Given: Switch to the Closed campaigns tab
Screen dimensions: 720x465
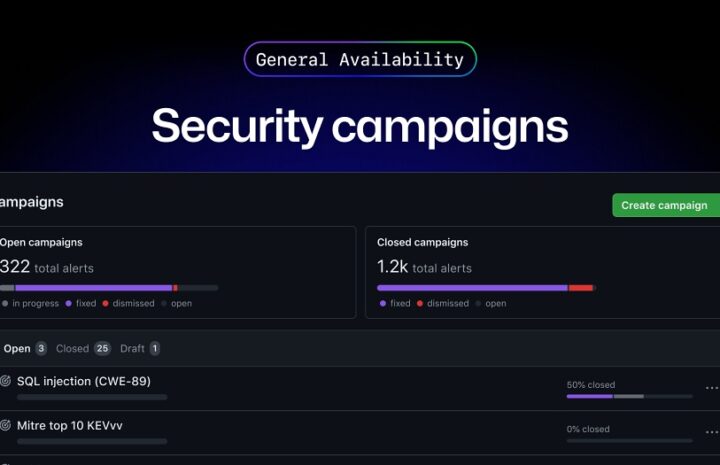Looking at the screenshot, I should [x=83, y=348].
